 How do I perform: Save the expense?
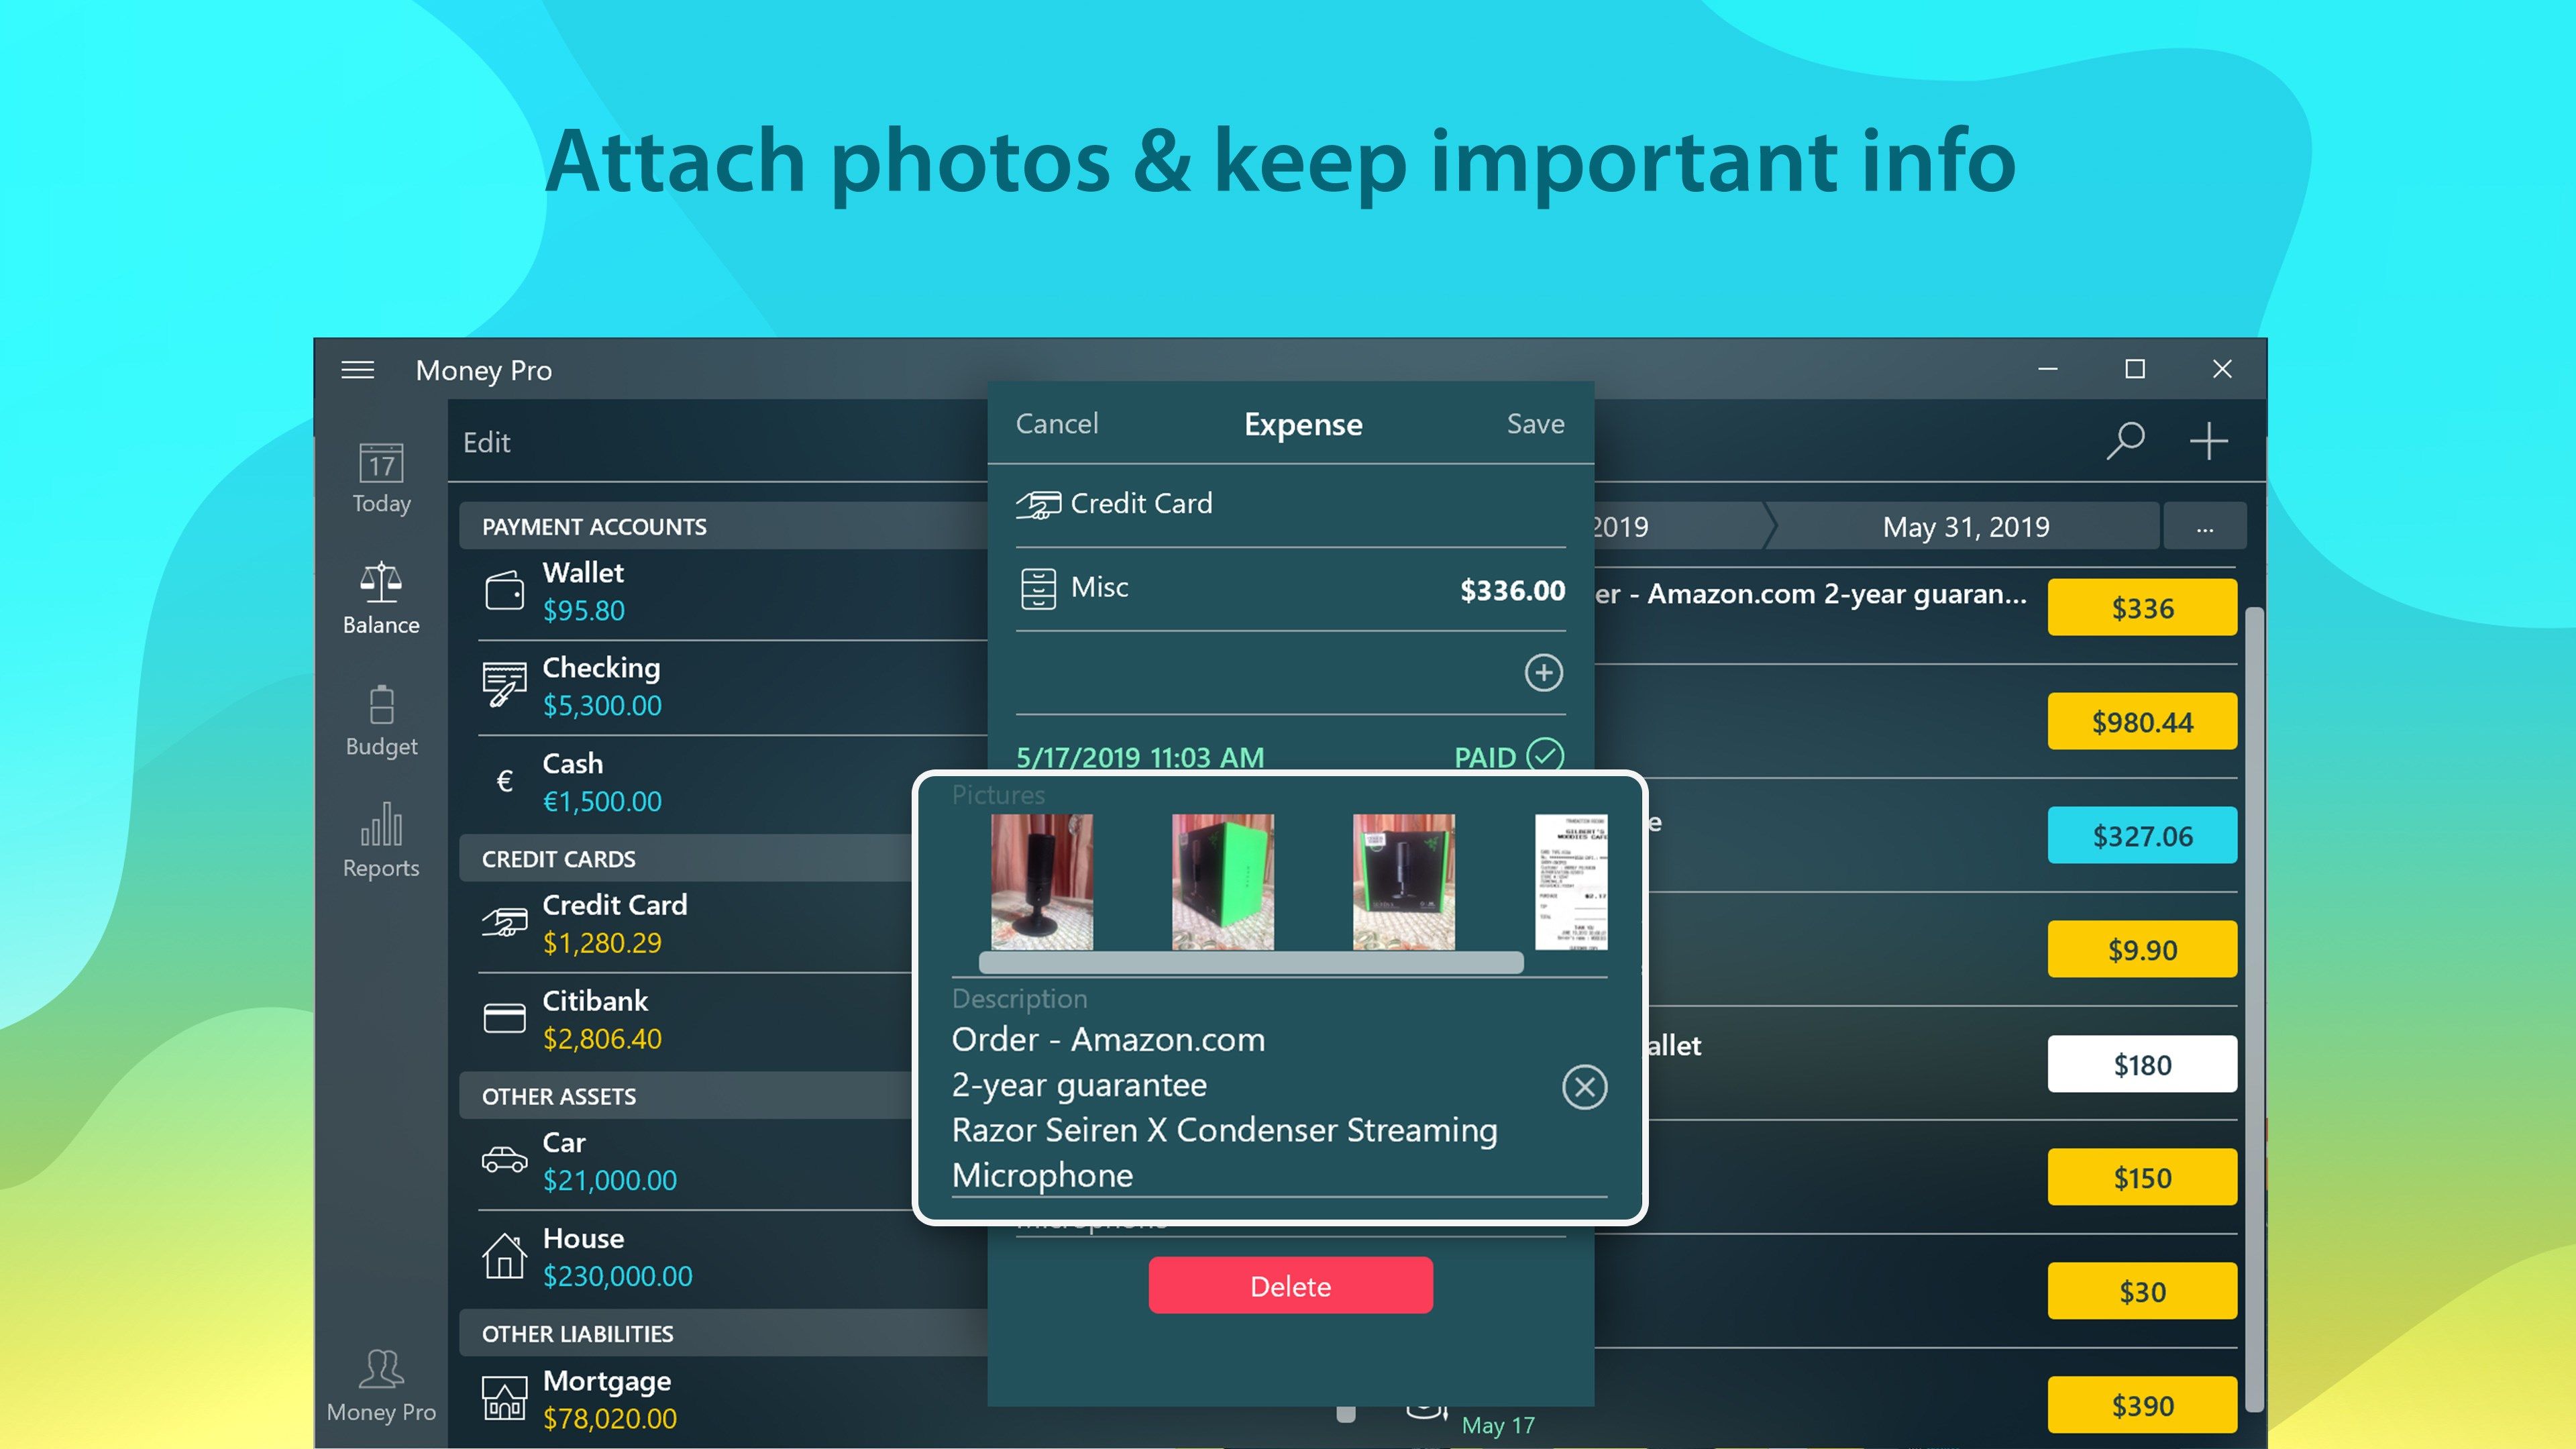(1535, 424)
